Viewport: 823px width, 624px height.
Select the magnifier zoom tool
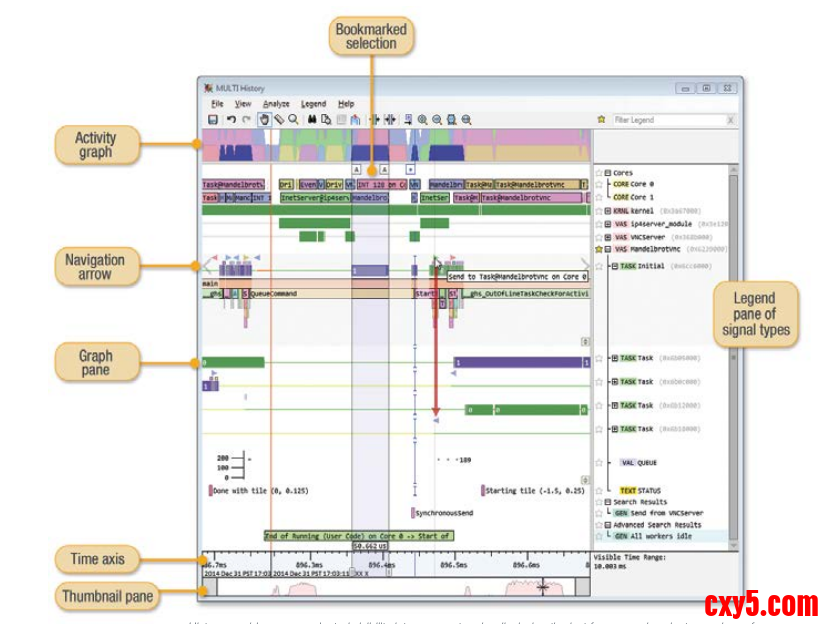(293, 120)
